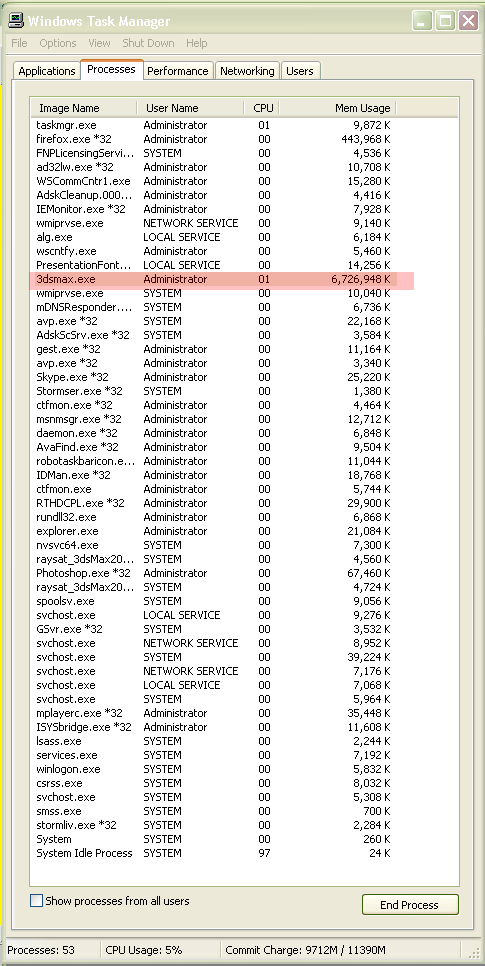The image size is (485, 966).
Task: Switch to the Networking tab
Action: pos(247,71)
